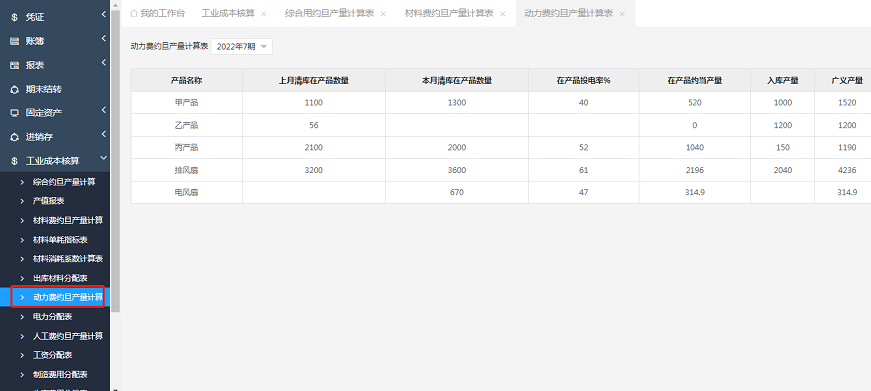Click the icon beside 期末结转

(14, 89)
